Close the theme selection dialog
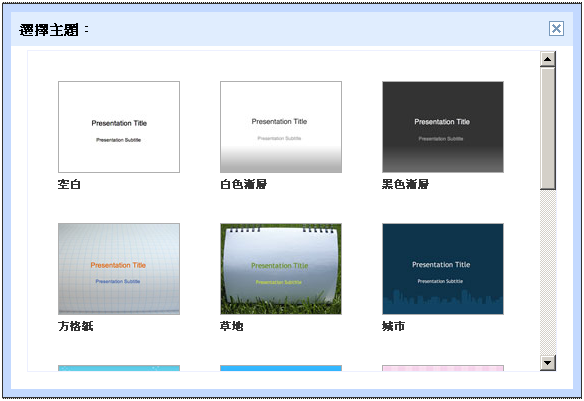584x401 pixels. coord(556,28)
